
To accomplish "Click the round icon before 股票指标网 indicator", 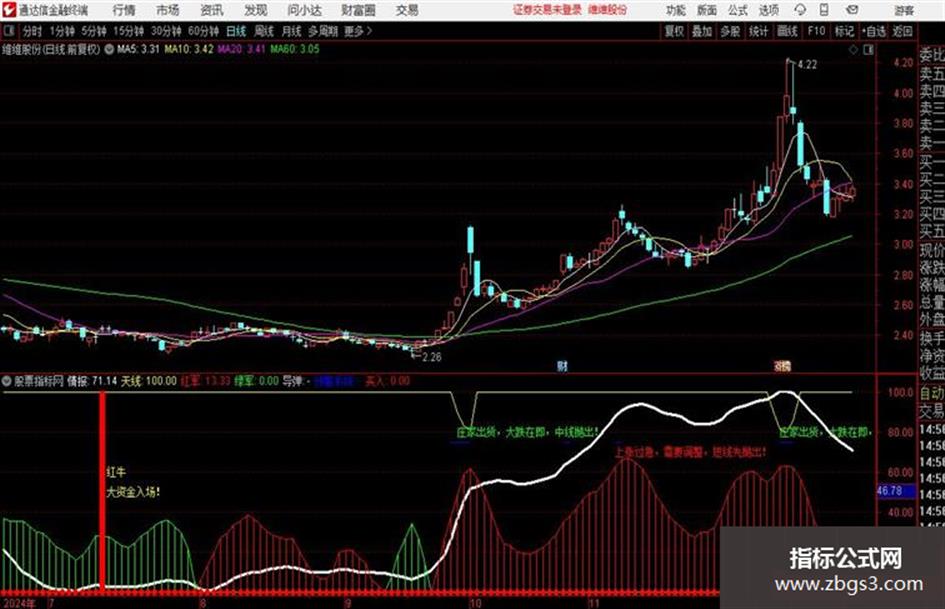I will [7, 381].
